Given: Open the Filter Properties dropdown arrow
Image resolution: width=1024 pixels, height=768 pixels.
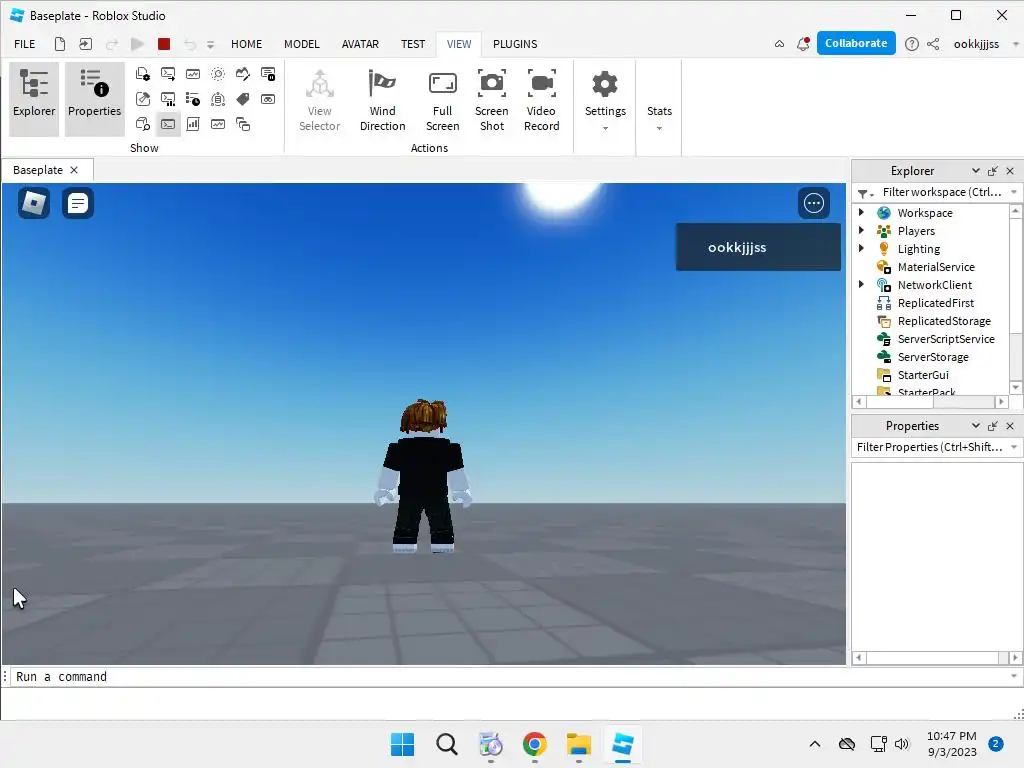Looking at the screenshot, I should tap(1014, 447).
